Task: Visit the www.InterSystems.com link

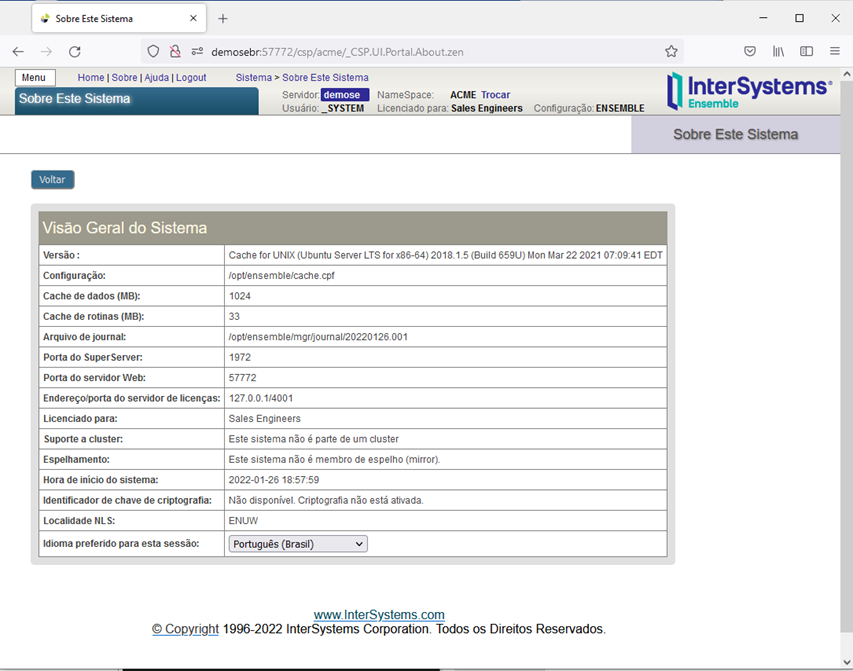Action: [x=379, y=614]
